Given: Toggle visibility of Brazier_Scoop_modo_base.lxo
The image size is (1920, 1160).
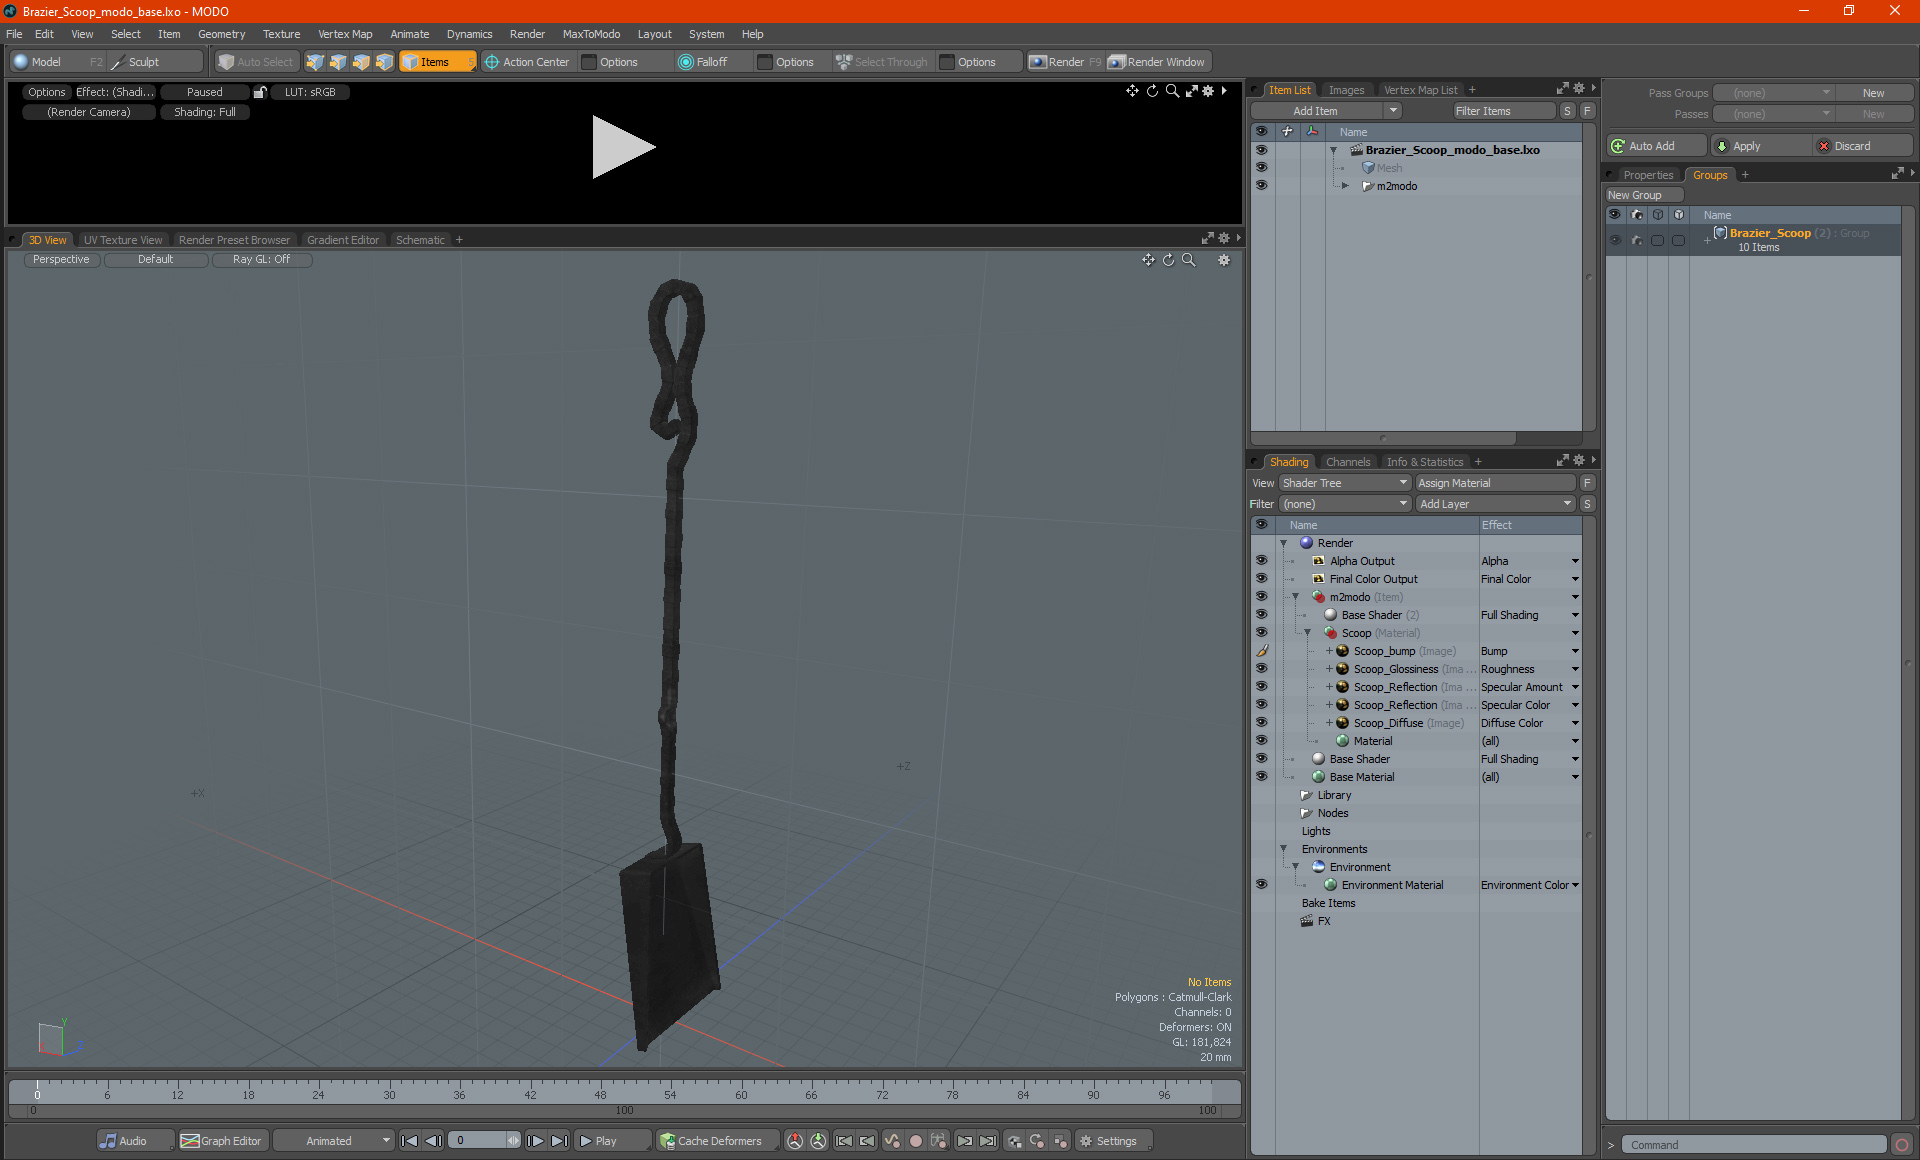Looking at the screenshot, I should tap(1261, 150).
